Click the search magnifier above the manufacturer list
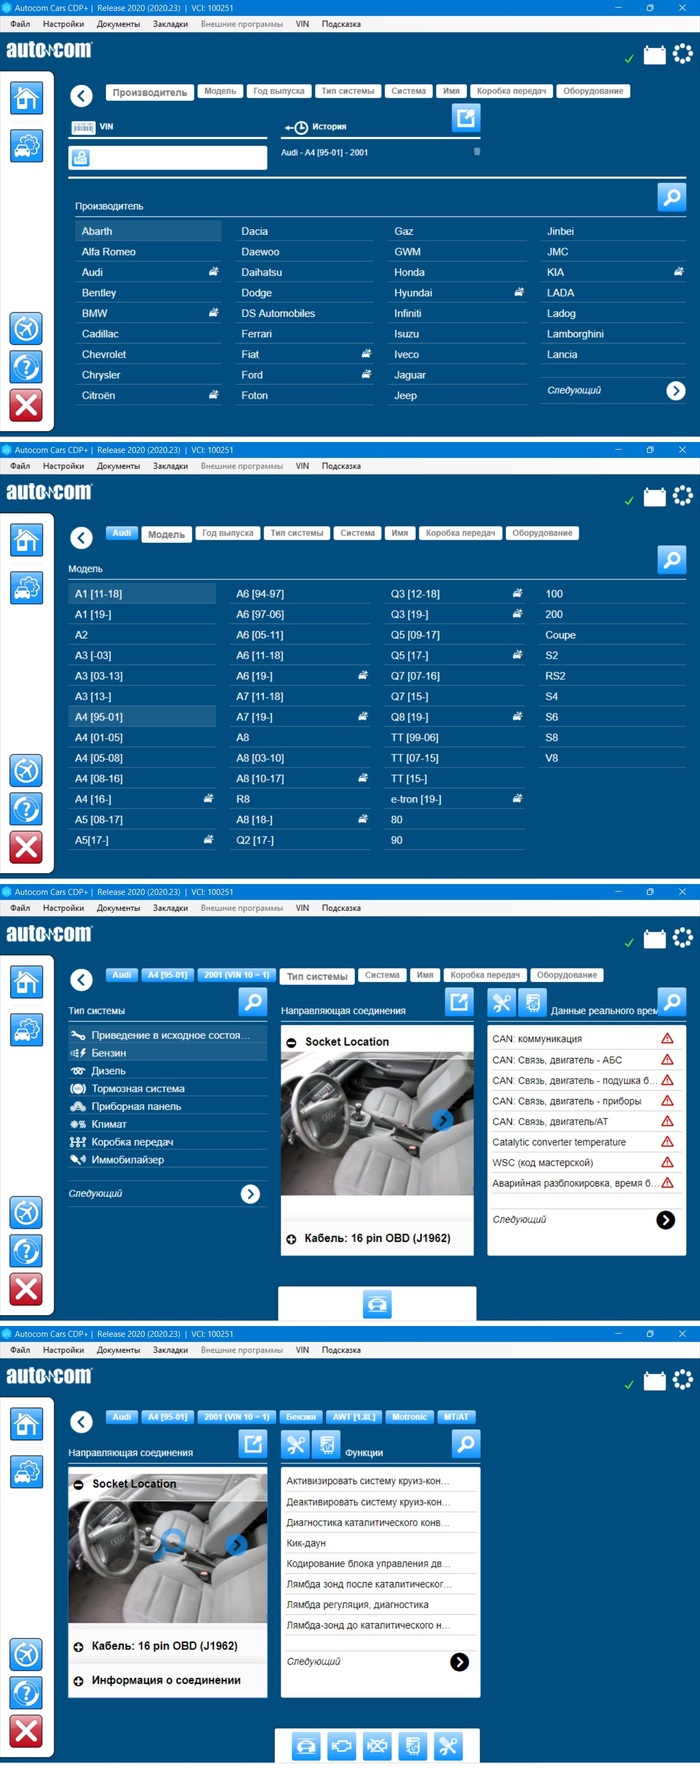The width and height of the screenshot is (700, 1768). pos(672,197)
